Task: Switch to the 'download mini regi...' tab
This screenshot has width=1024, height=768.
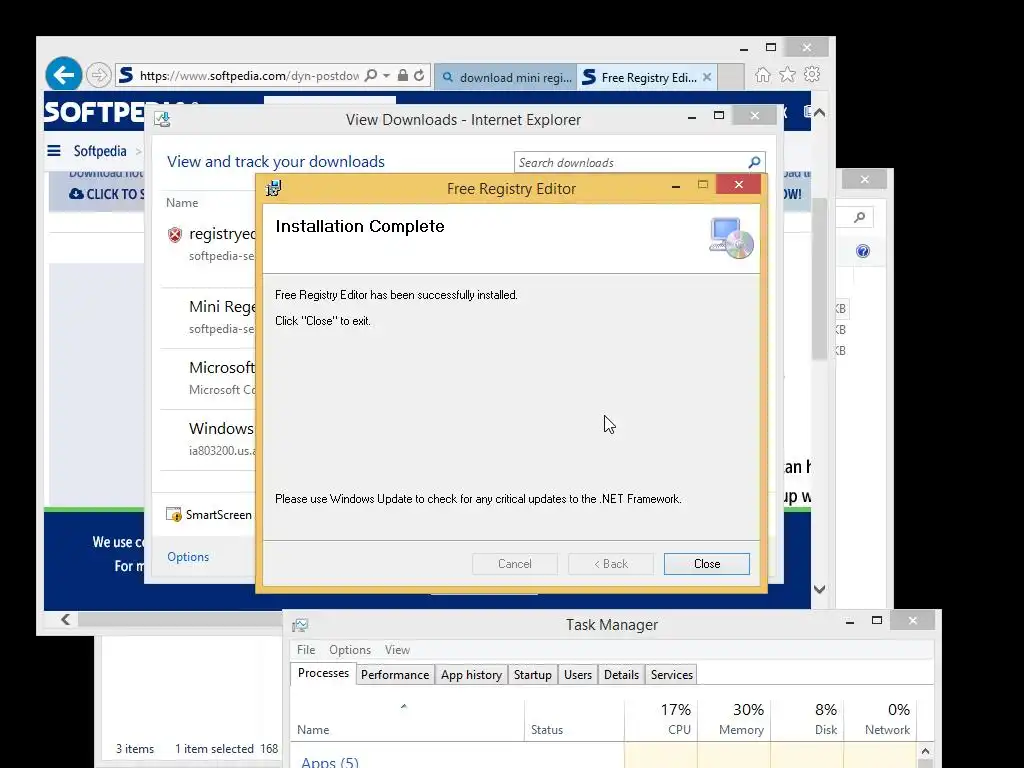Action: pyautogui.click(x=506, y=77)
